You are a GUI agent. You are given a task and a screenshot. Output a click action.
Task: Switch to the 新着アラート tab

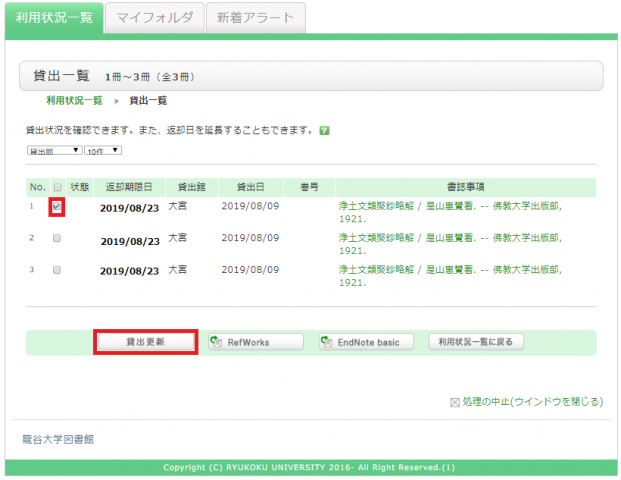(x=255, y=18)
